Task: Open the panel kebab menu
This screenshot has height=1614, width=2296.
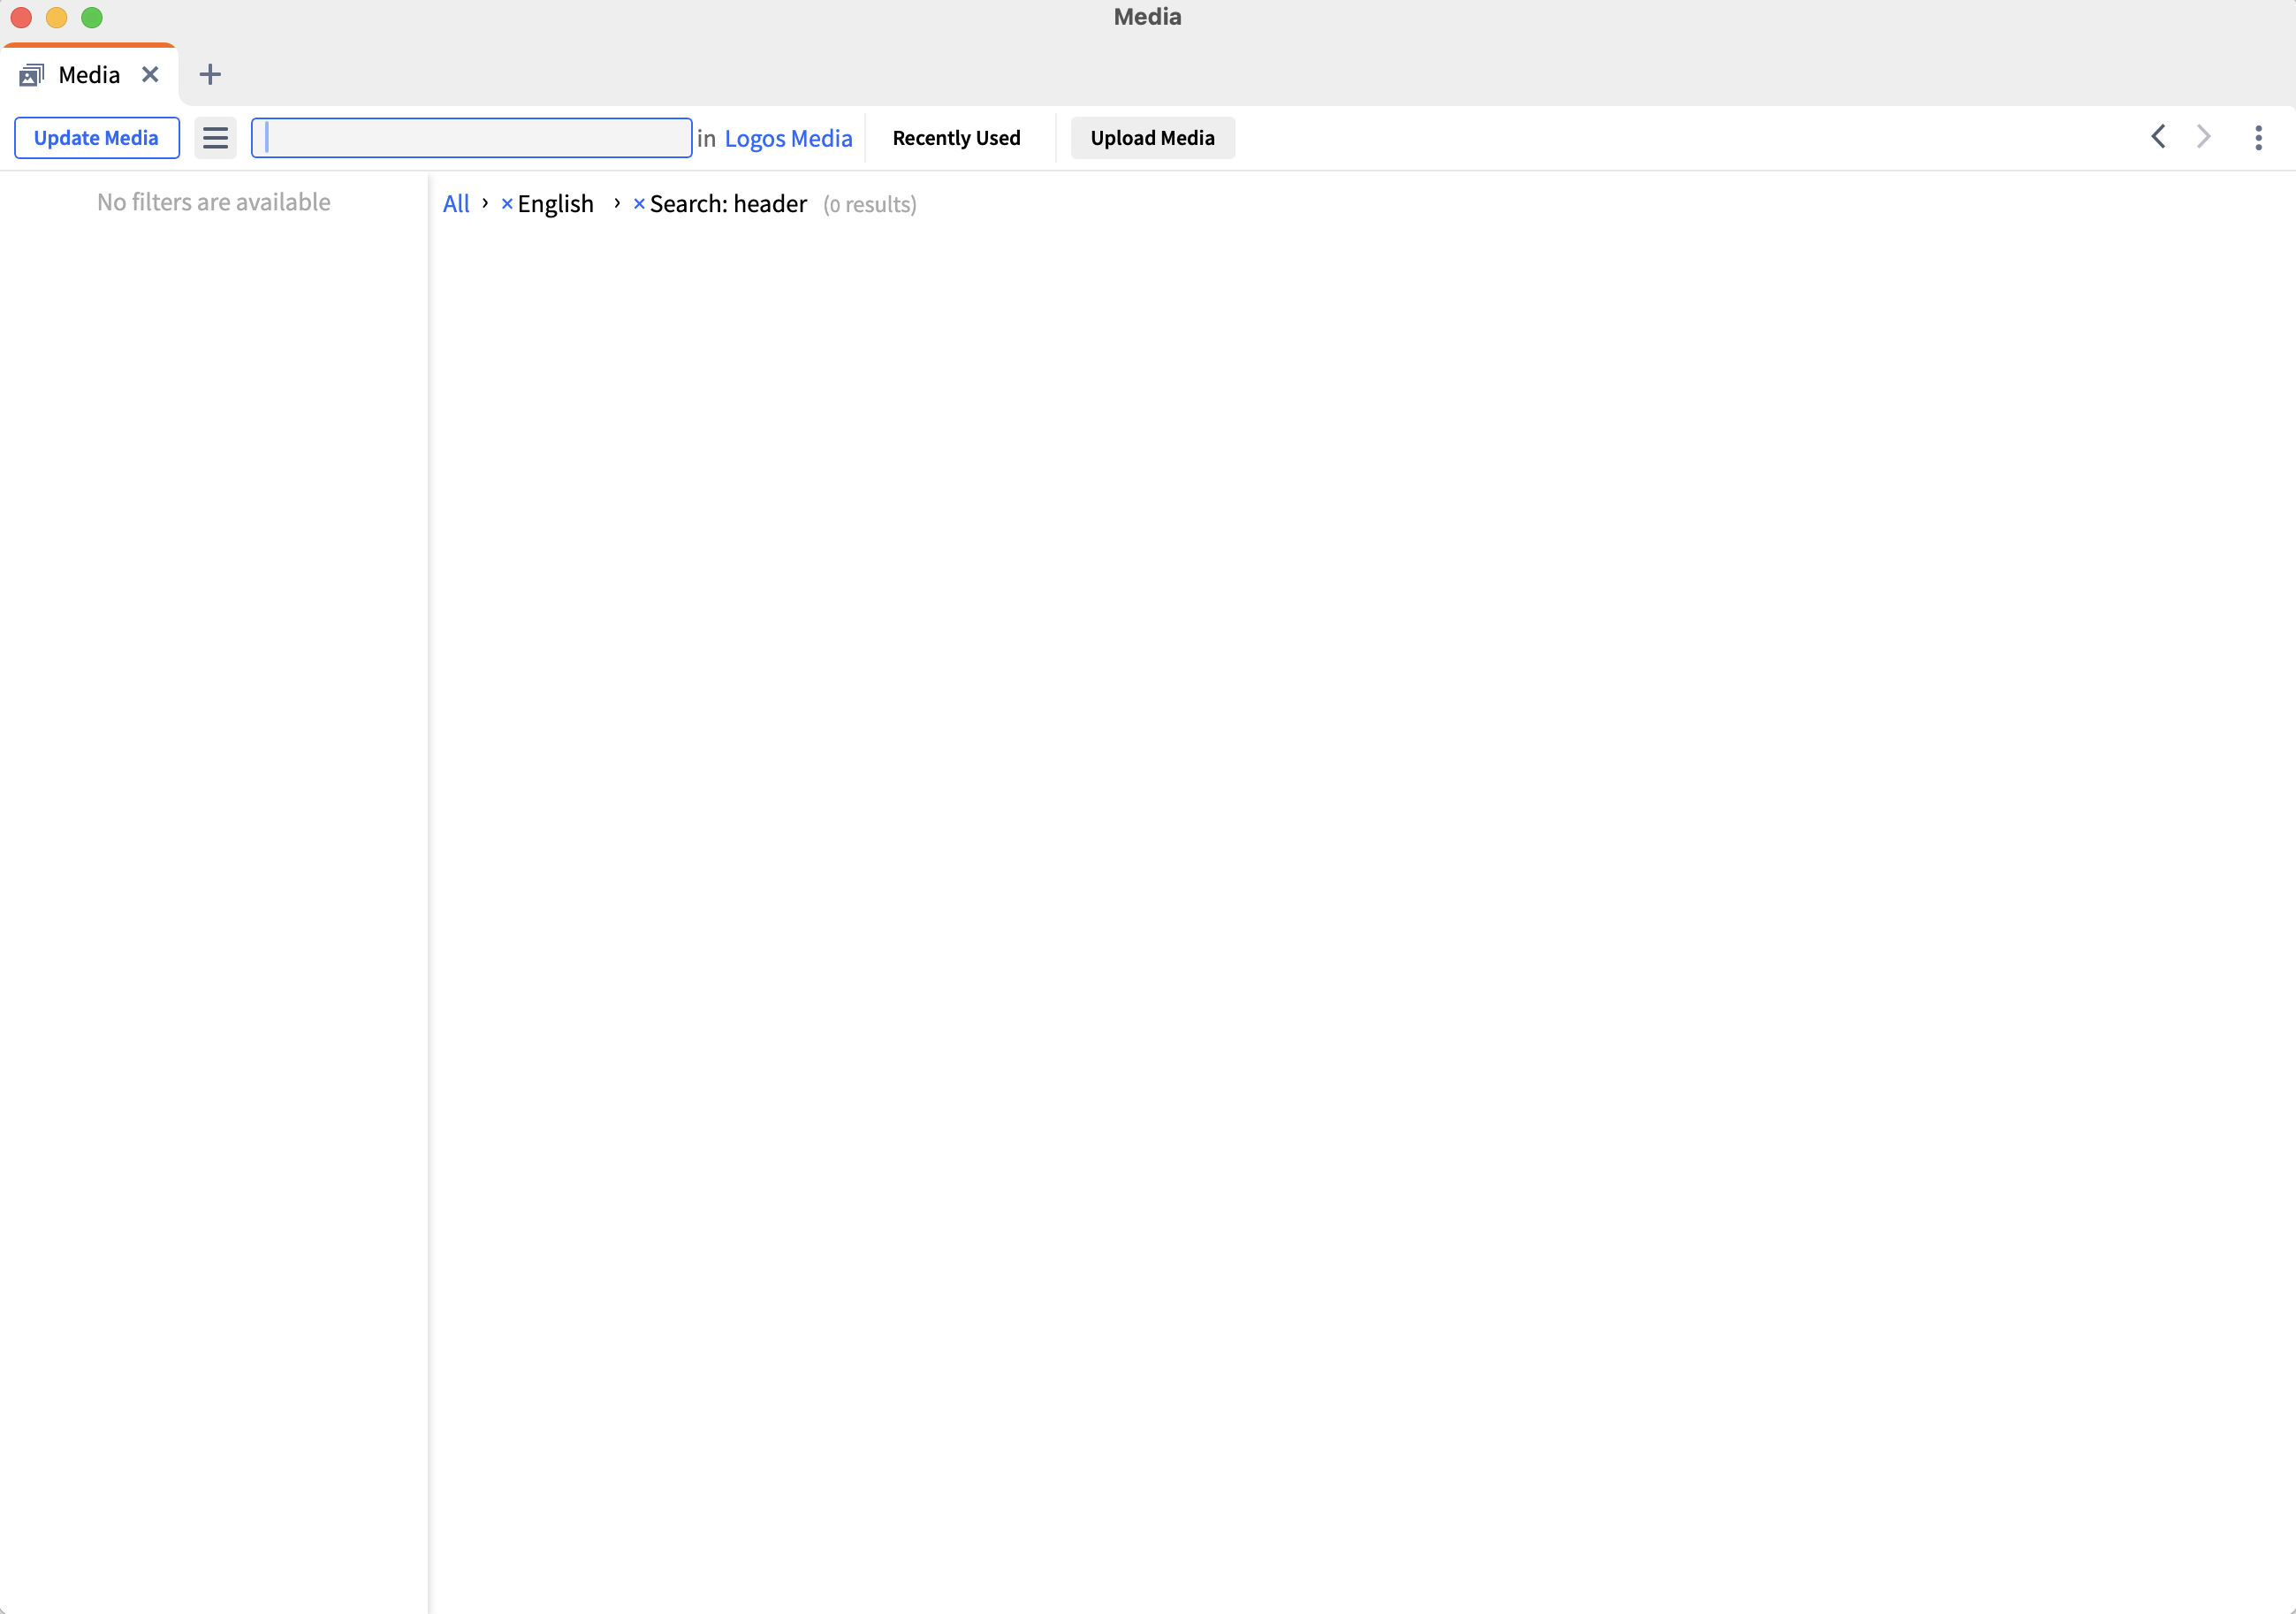Action: click(x=2258, y=138)
